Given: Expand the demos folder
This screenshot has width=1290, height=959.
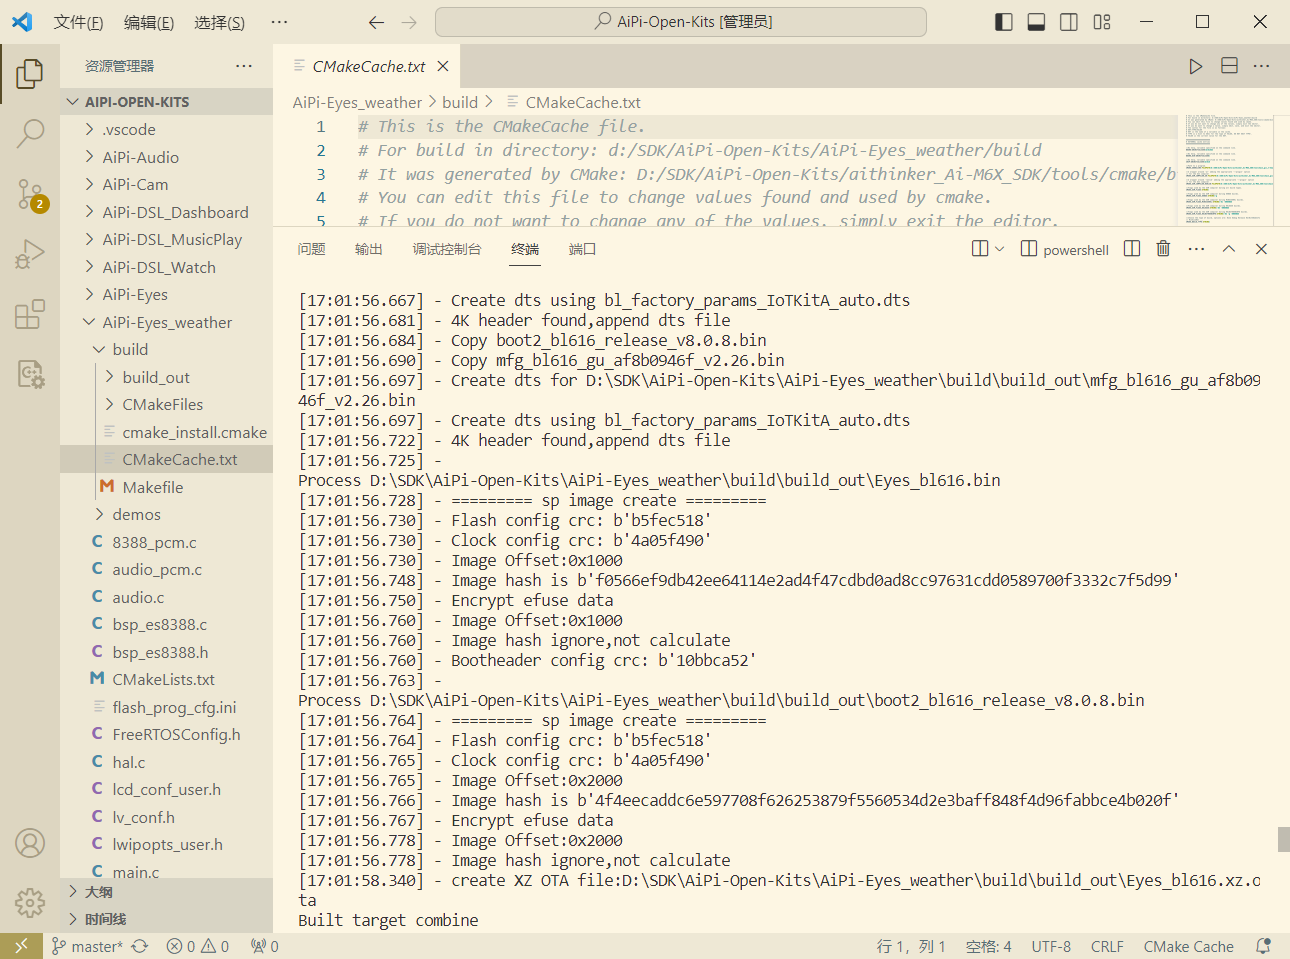Looking at the screenshot, I should coord(166,515).
